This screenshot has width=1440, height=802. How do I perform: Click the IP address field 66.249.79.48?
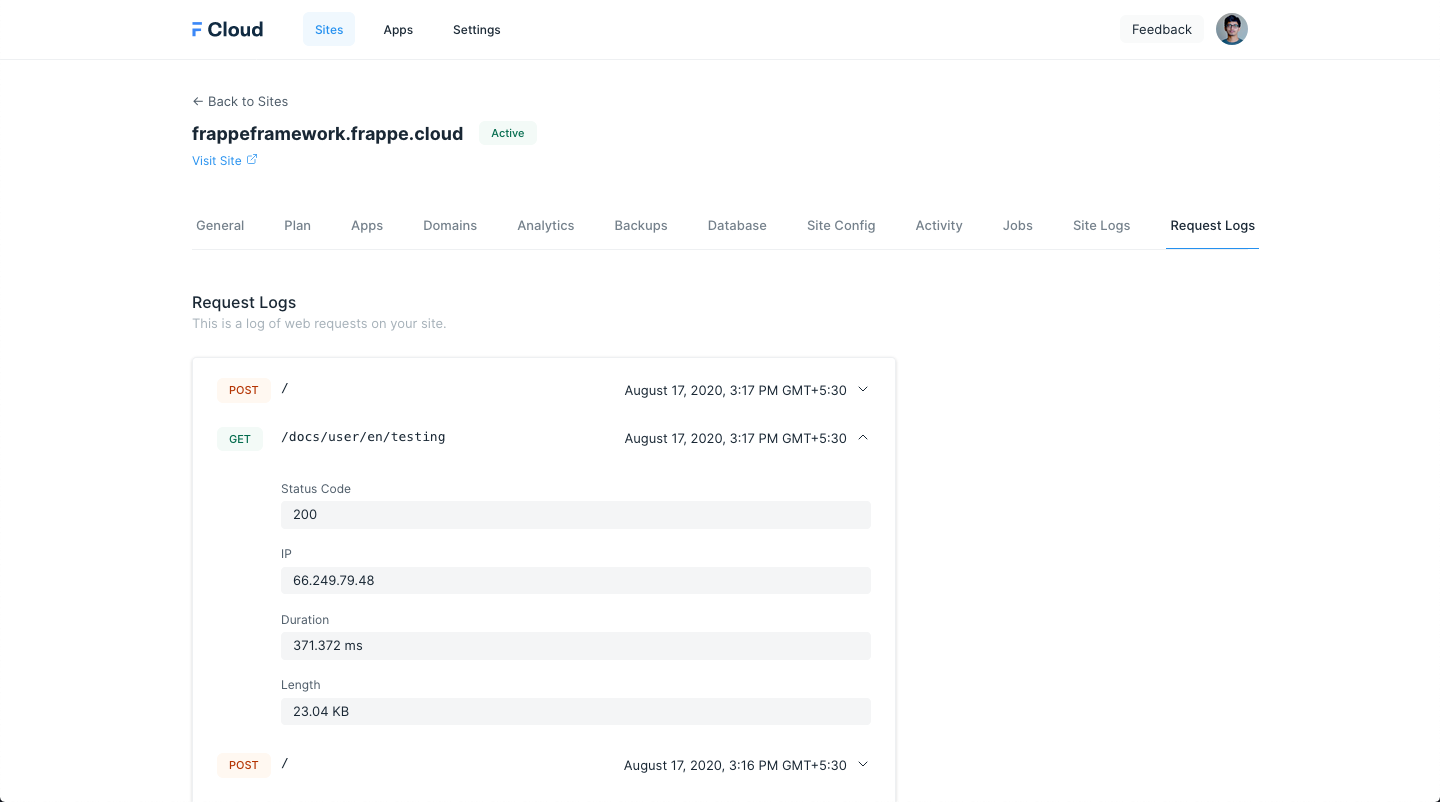(575, 580)
